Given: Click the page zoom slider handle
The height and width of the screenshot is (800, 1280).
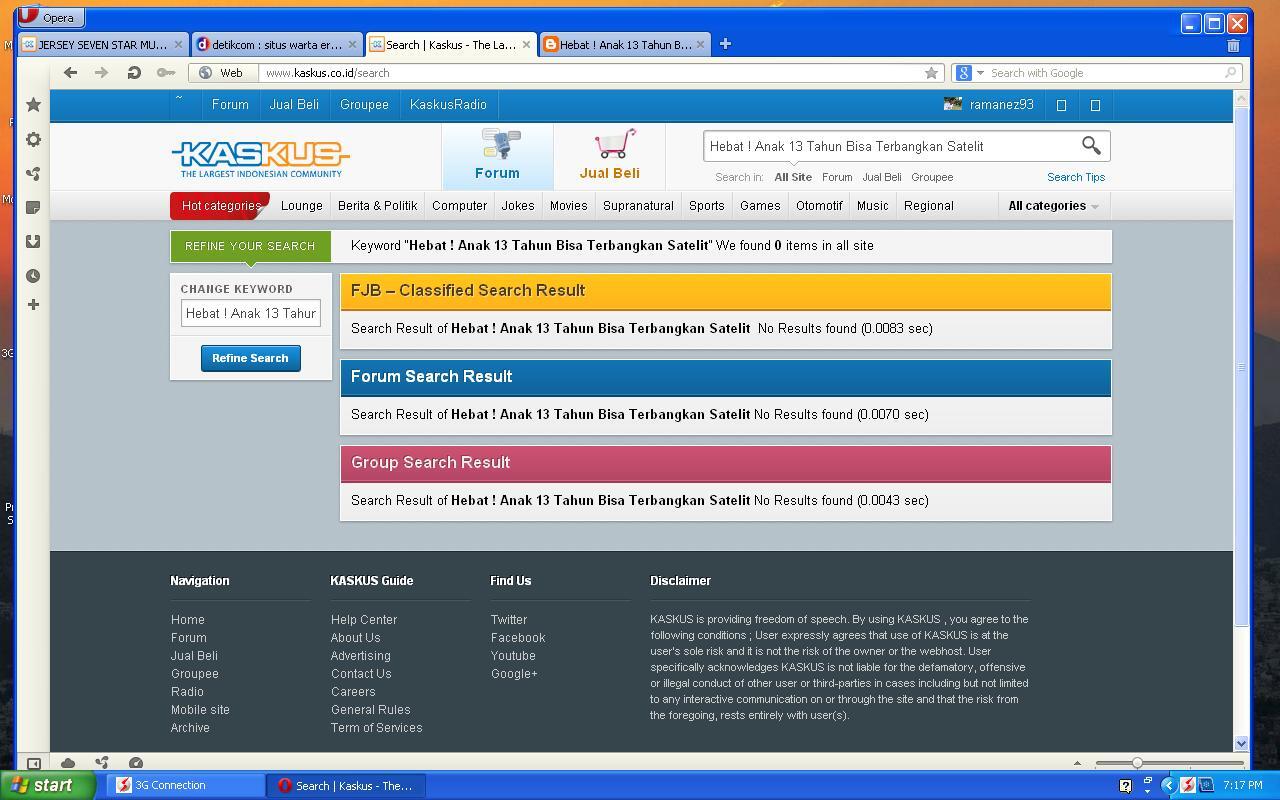Looking at the screenshot, I should pos(1137,763).
